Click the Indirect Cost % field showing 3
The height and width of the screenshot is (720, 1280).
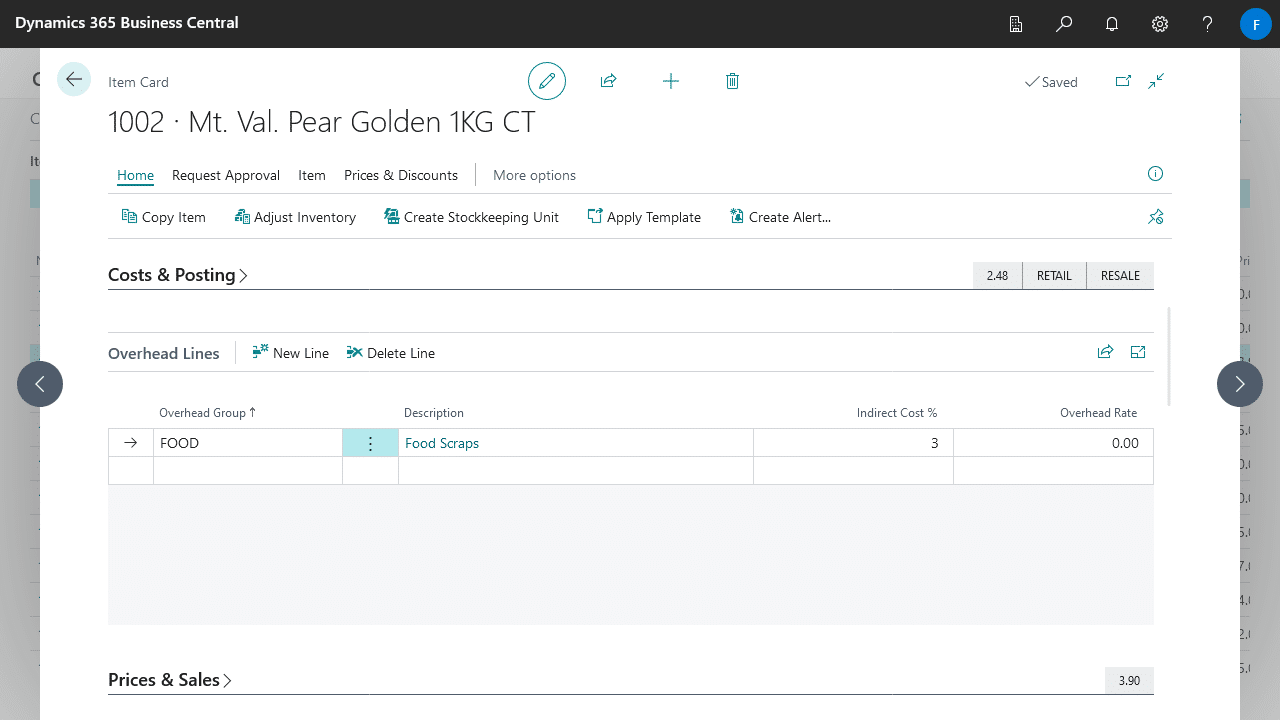(852, 443)
